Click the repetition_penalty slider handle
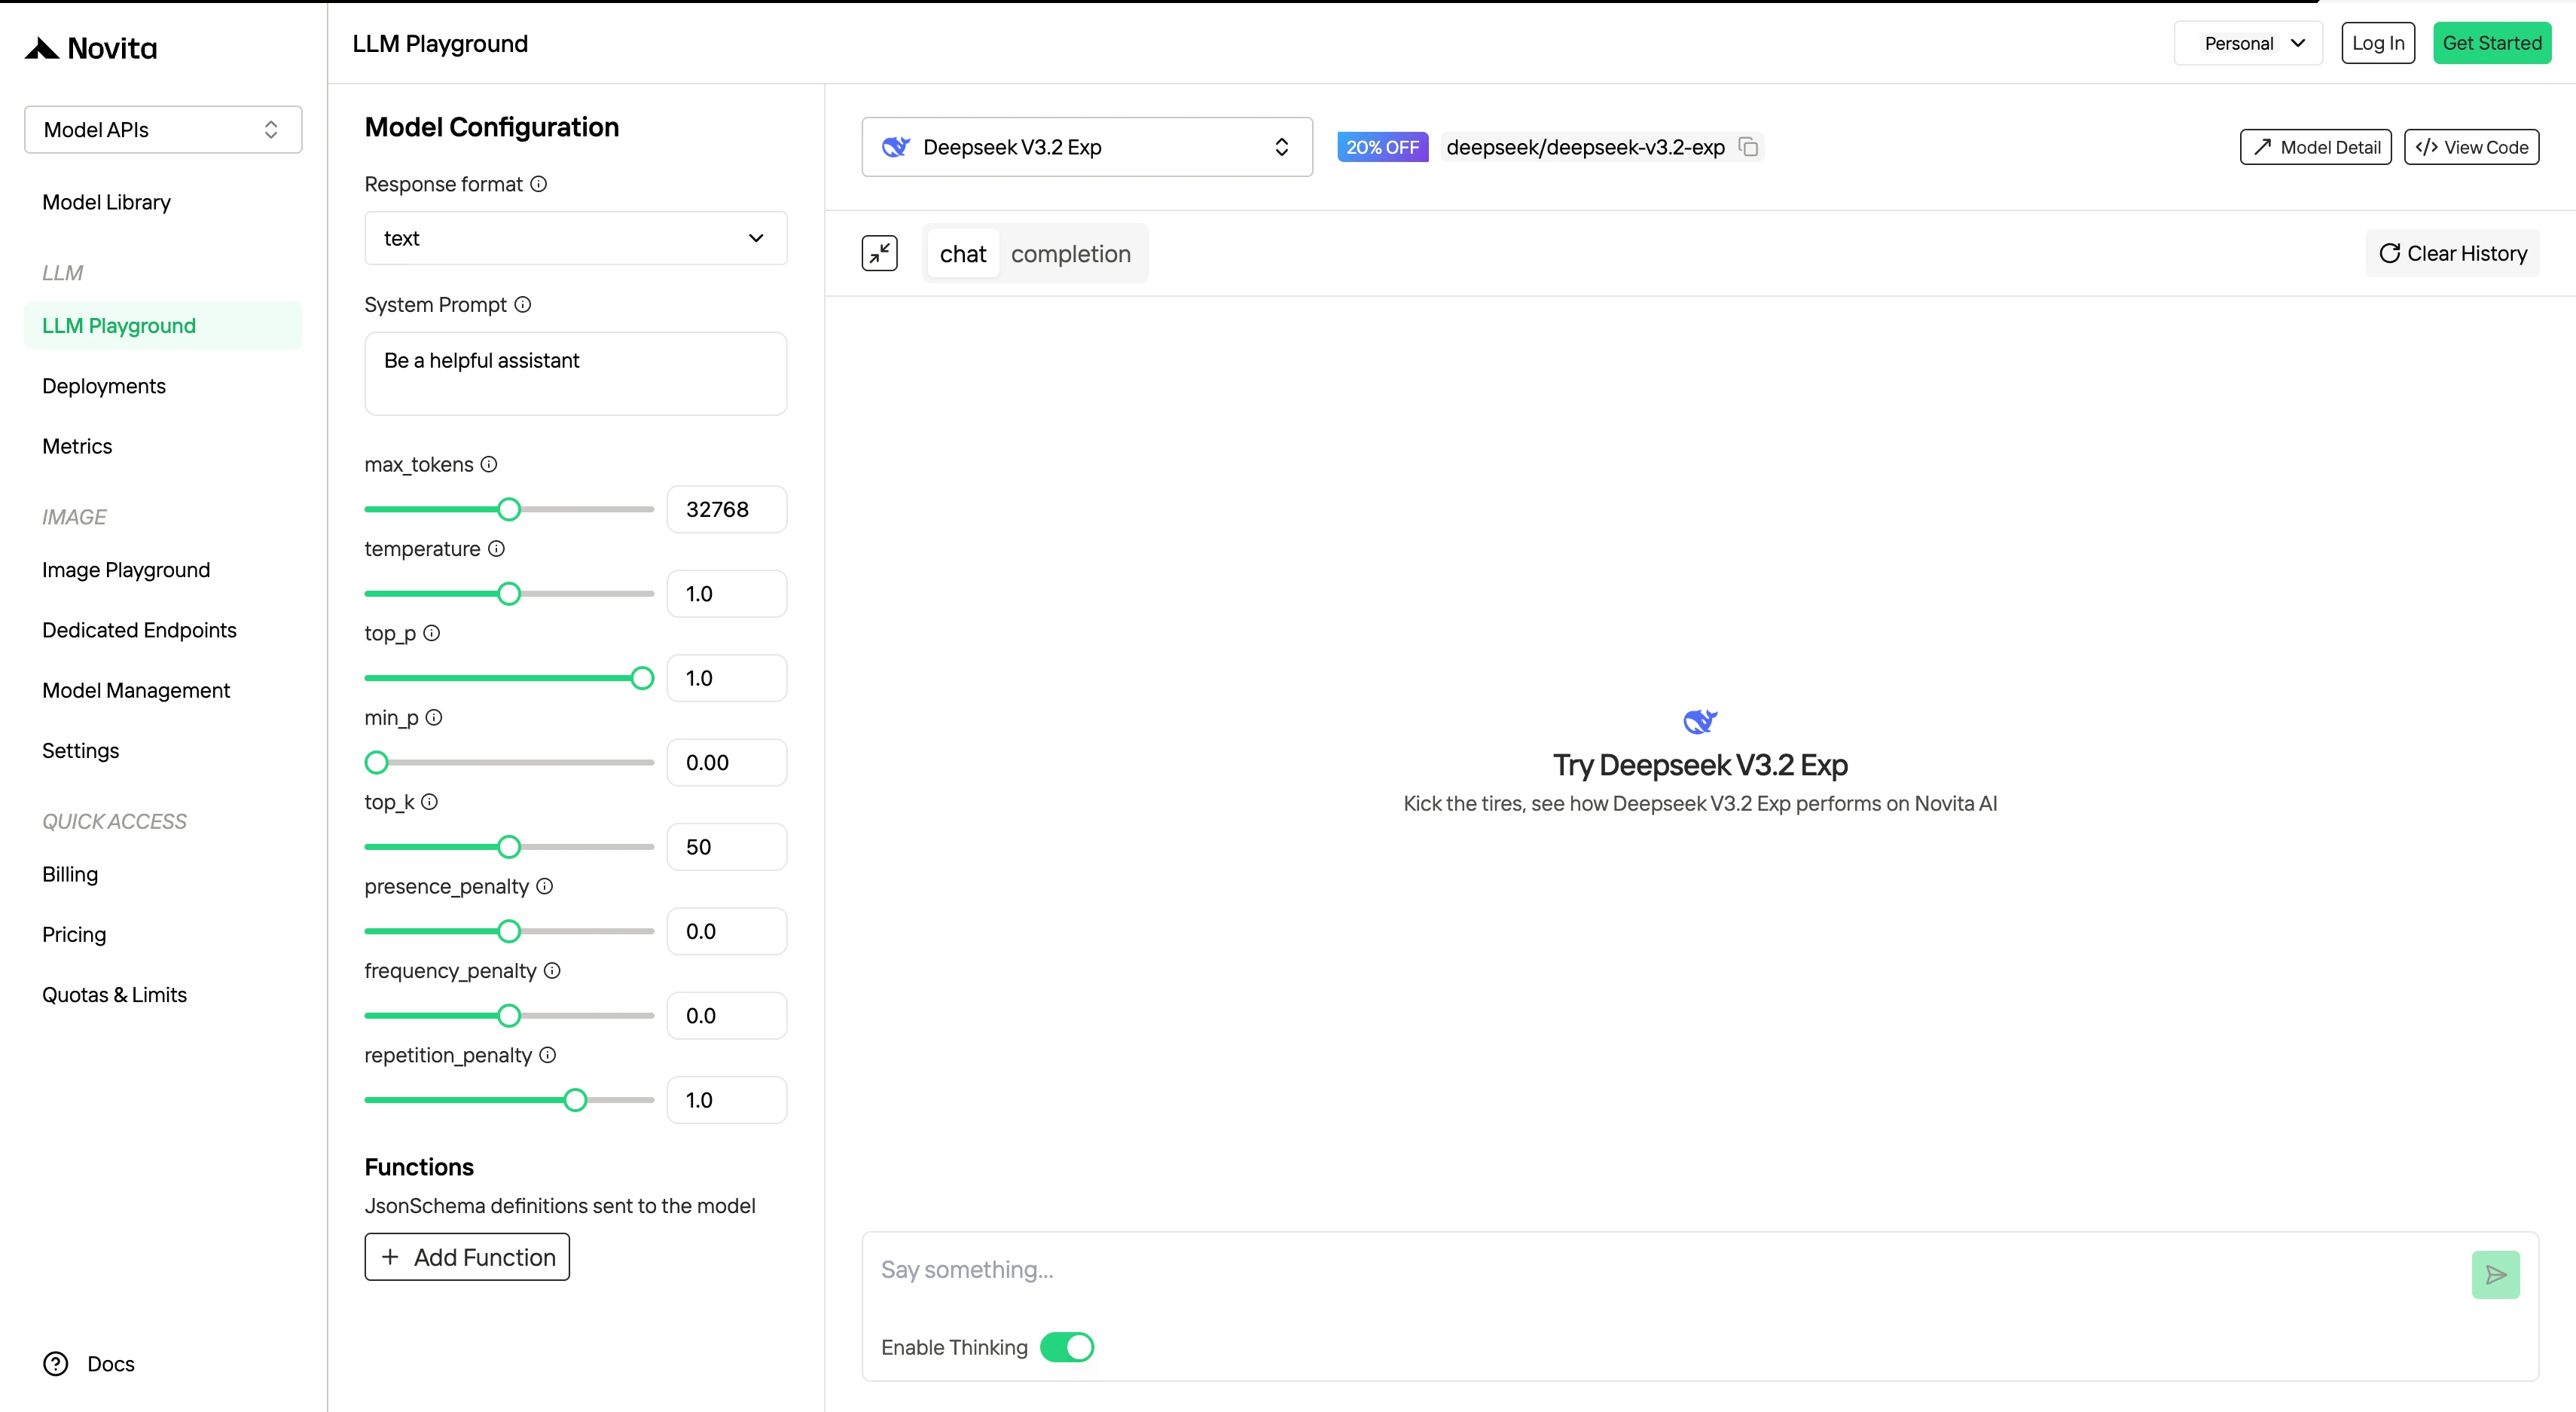 pos(575,1100)
